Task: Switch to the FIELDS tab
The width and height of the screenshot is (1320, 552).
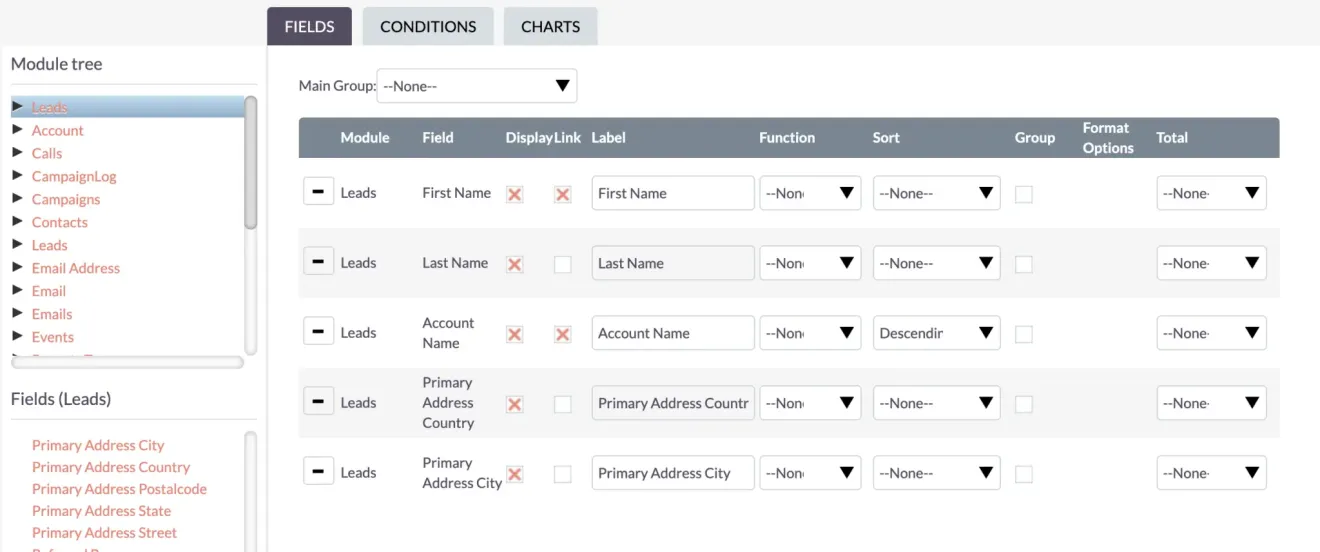Action: click(309, 27)
